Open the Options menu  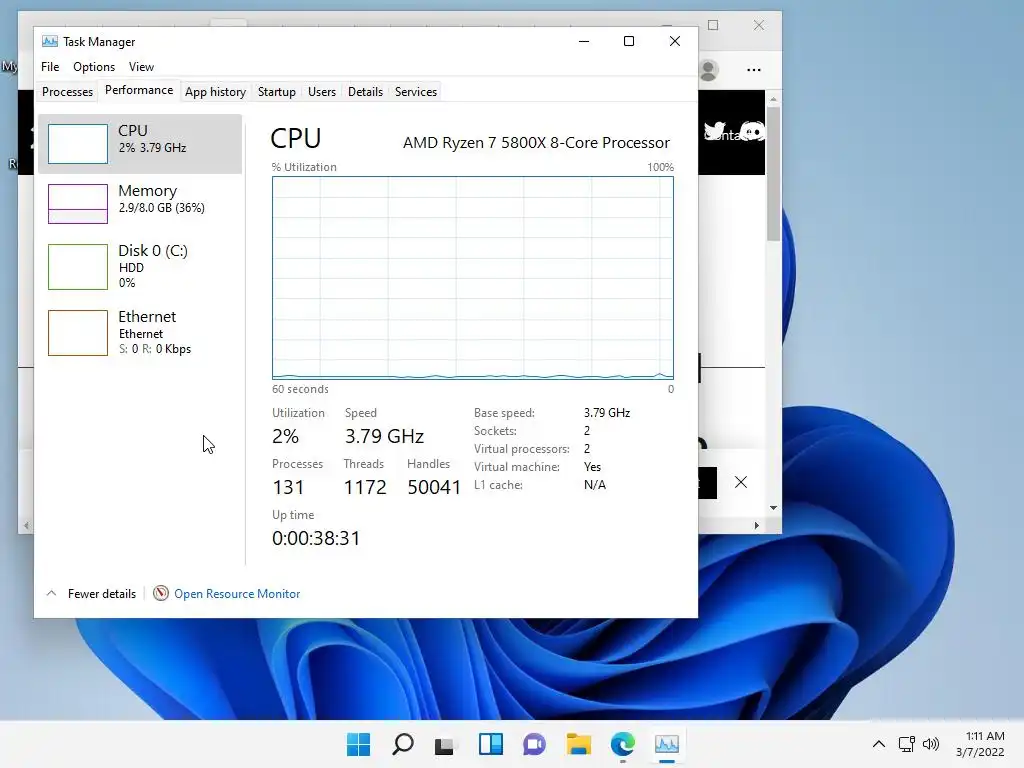tap(94, 67)
